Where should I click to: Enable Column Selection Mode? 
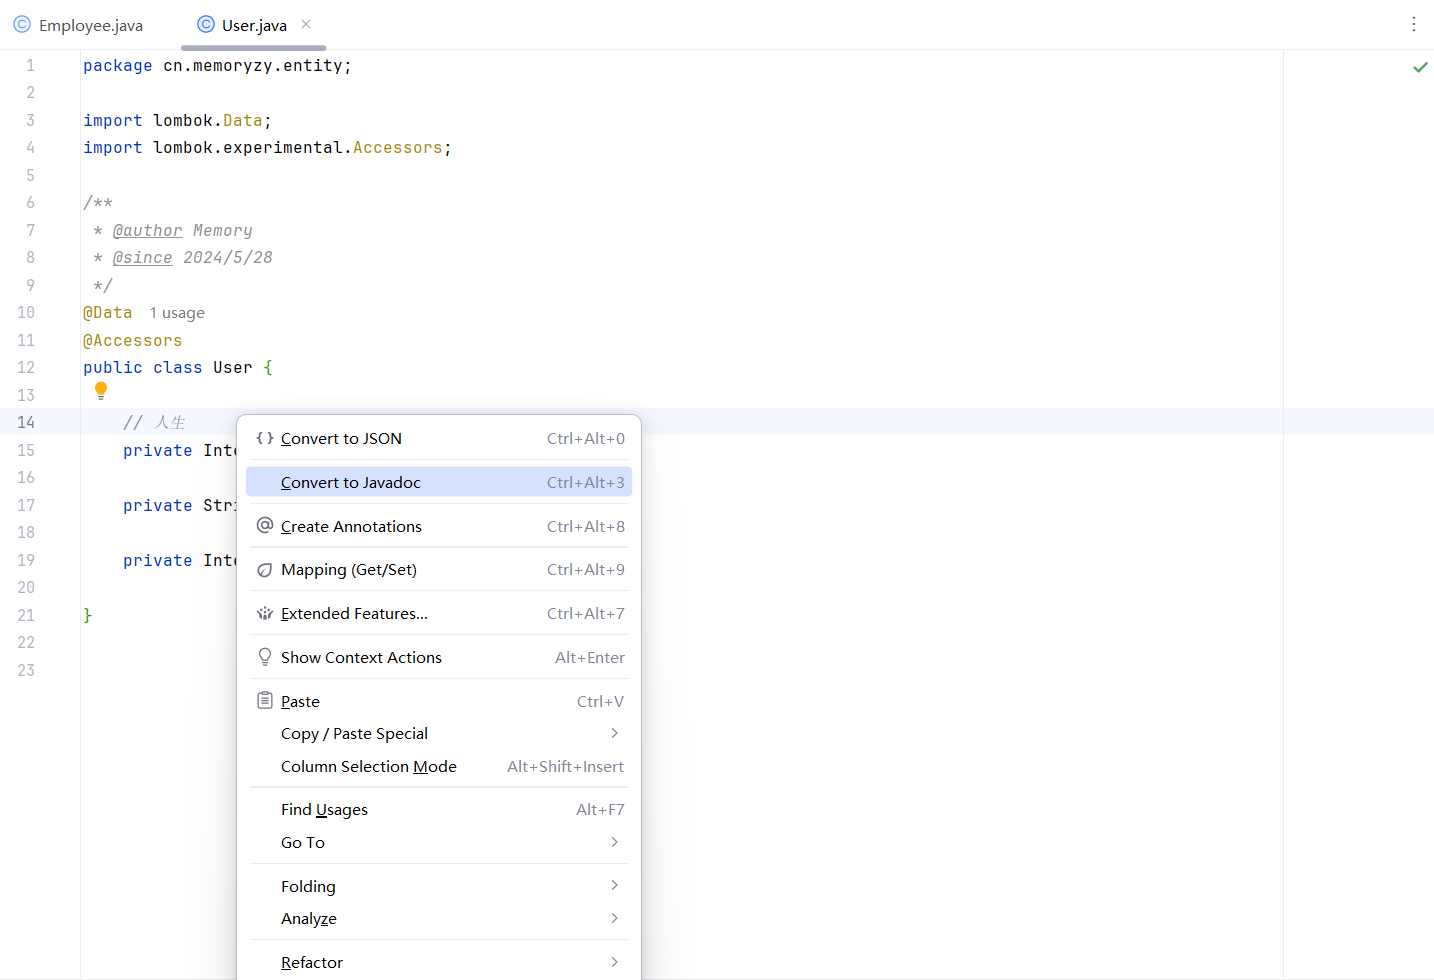coord(369,766)
